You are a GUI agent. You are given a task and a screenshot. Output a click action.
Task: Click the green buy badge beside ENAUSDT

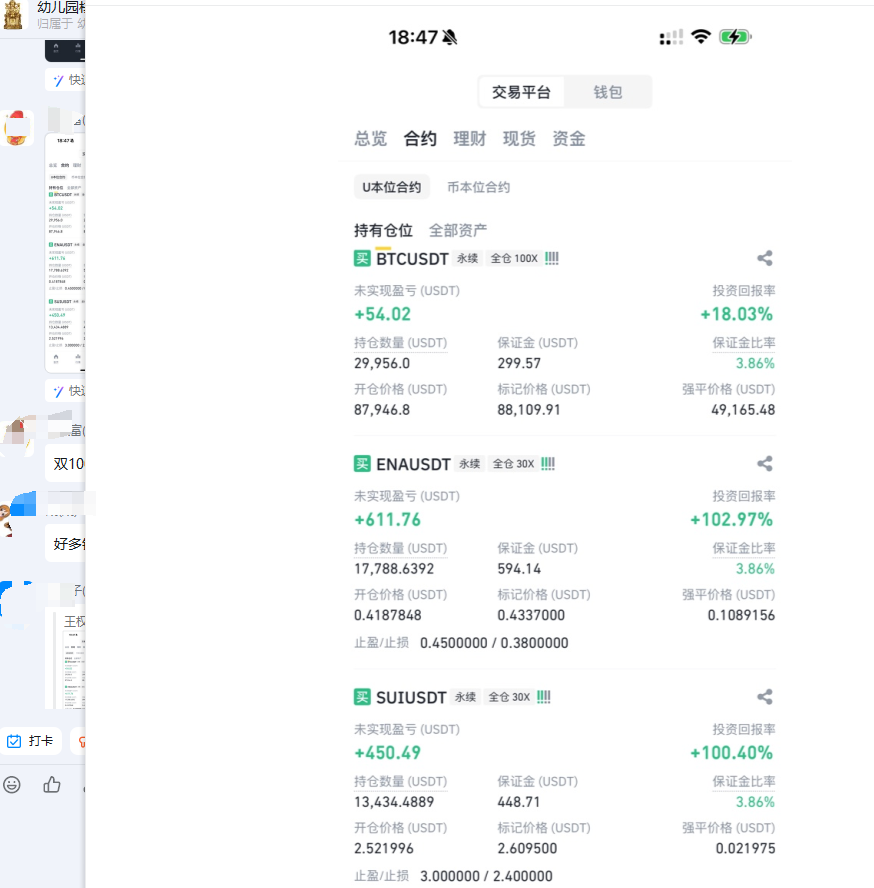[362, 464]
